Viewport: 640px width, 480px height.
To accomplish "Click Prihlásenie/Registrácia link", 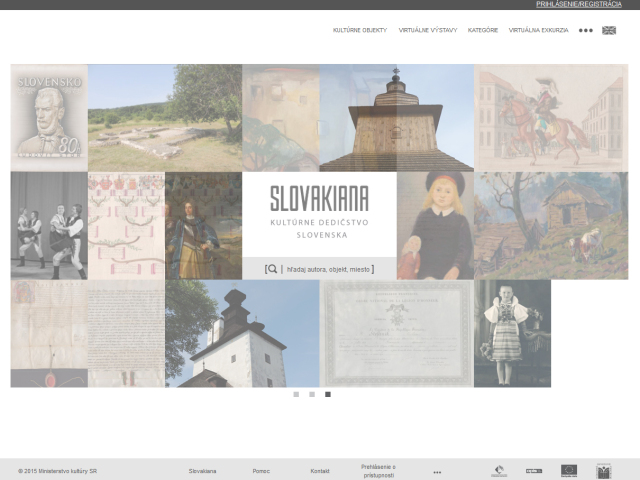I will 579,4.
